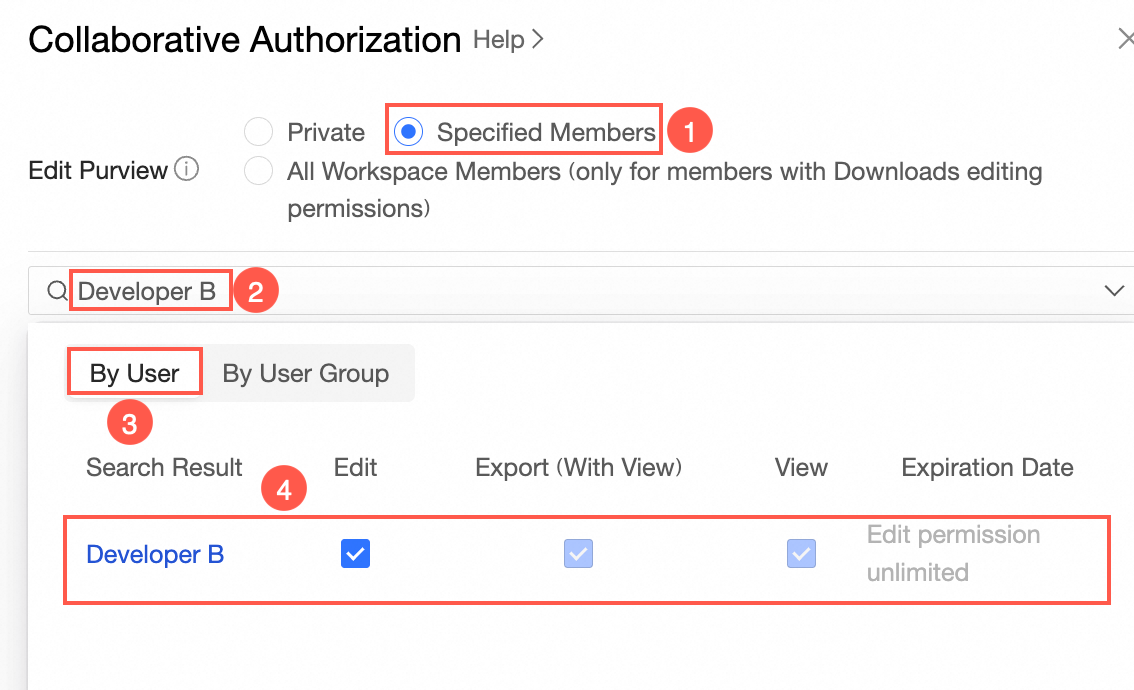Click the Expiration Date column header
The width and height of the screenshot is (1134, 690).
click(987, 467)
